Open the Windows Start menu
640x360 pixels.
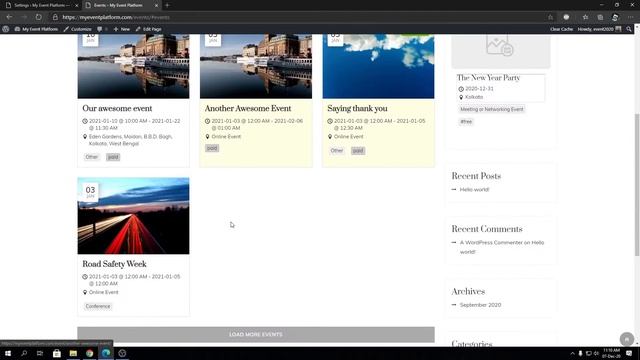(x=8, y=353)
